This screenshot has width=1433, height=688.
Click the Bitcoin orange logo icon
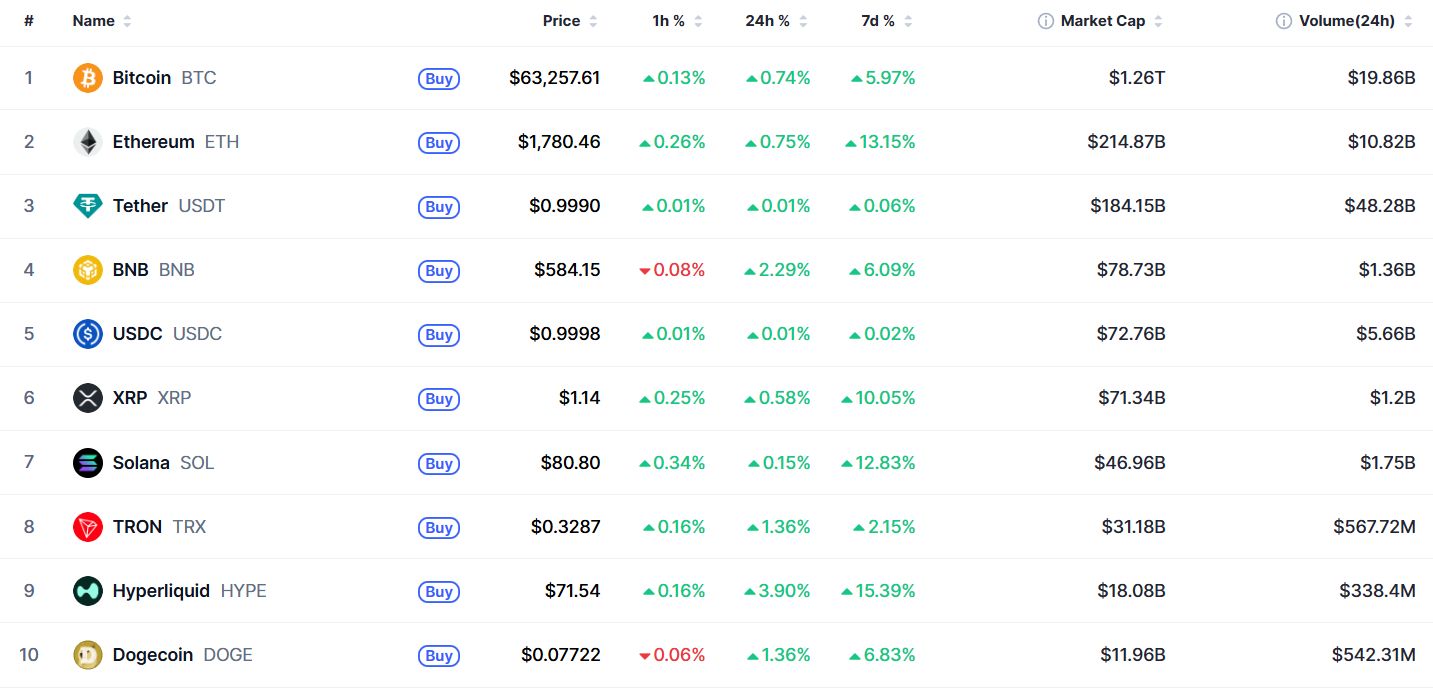click(x=88, y=78)
